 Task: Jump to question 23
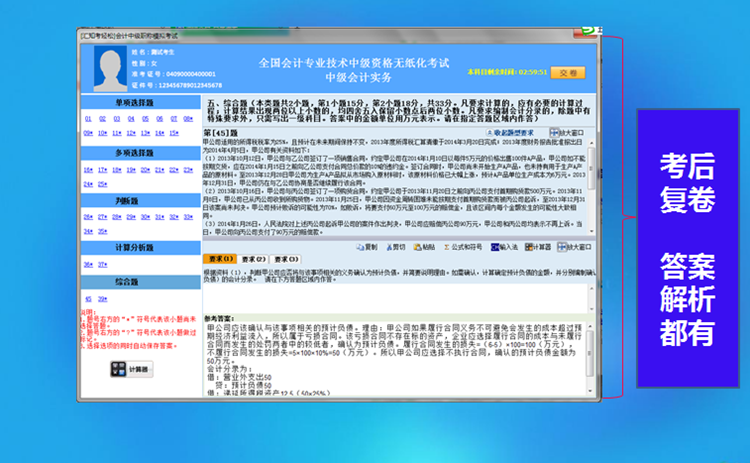[x=188, y=170]
